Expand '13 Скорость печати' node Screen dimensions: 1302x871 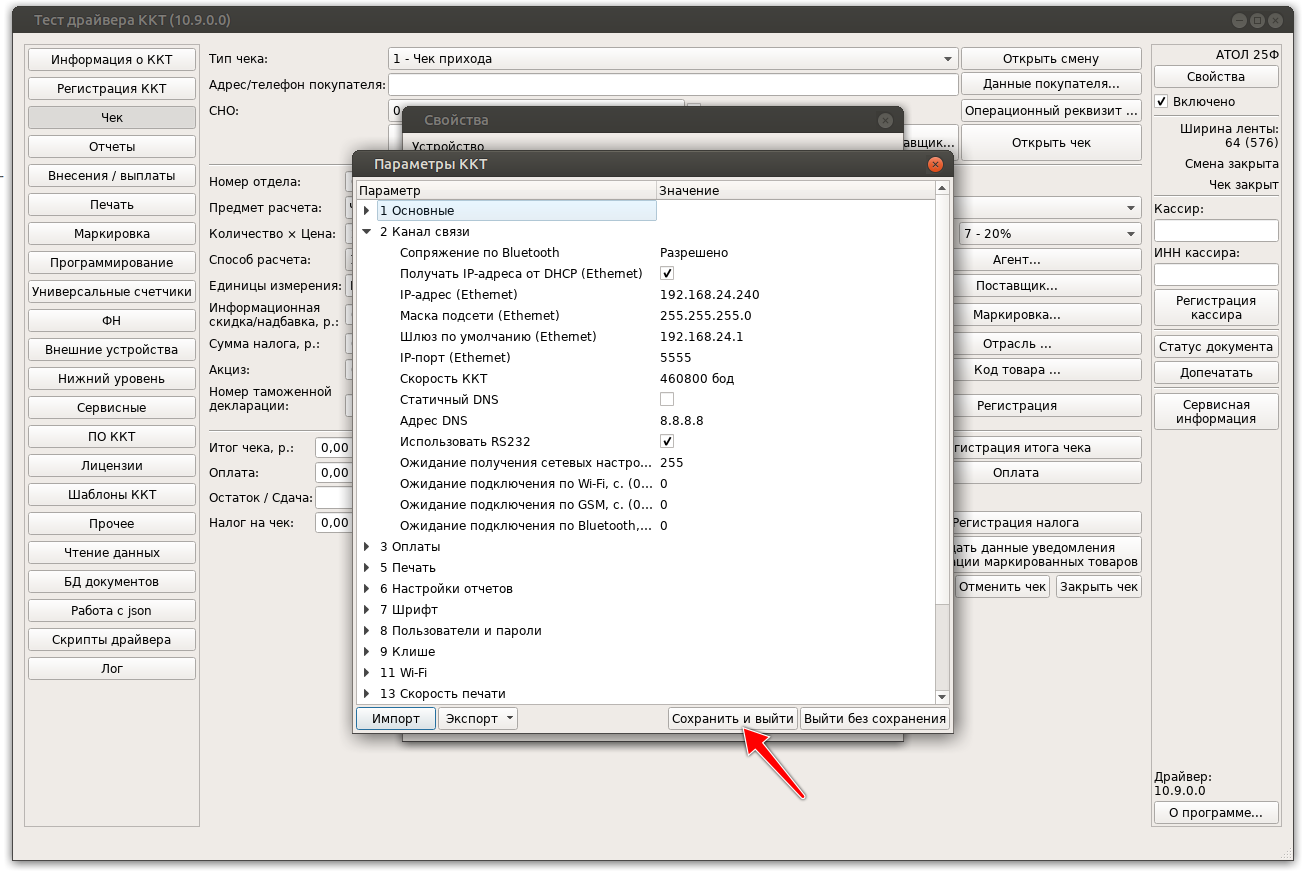[367, 694]
